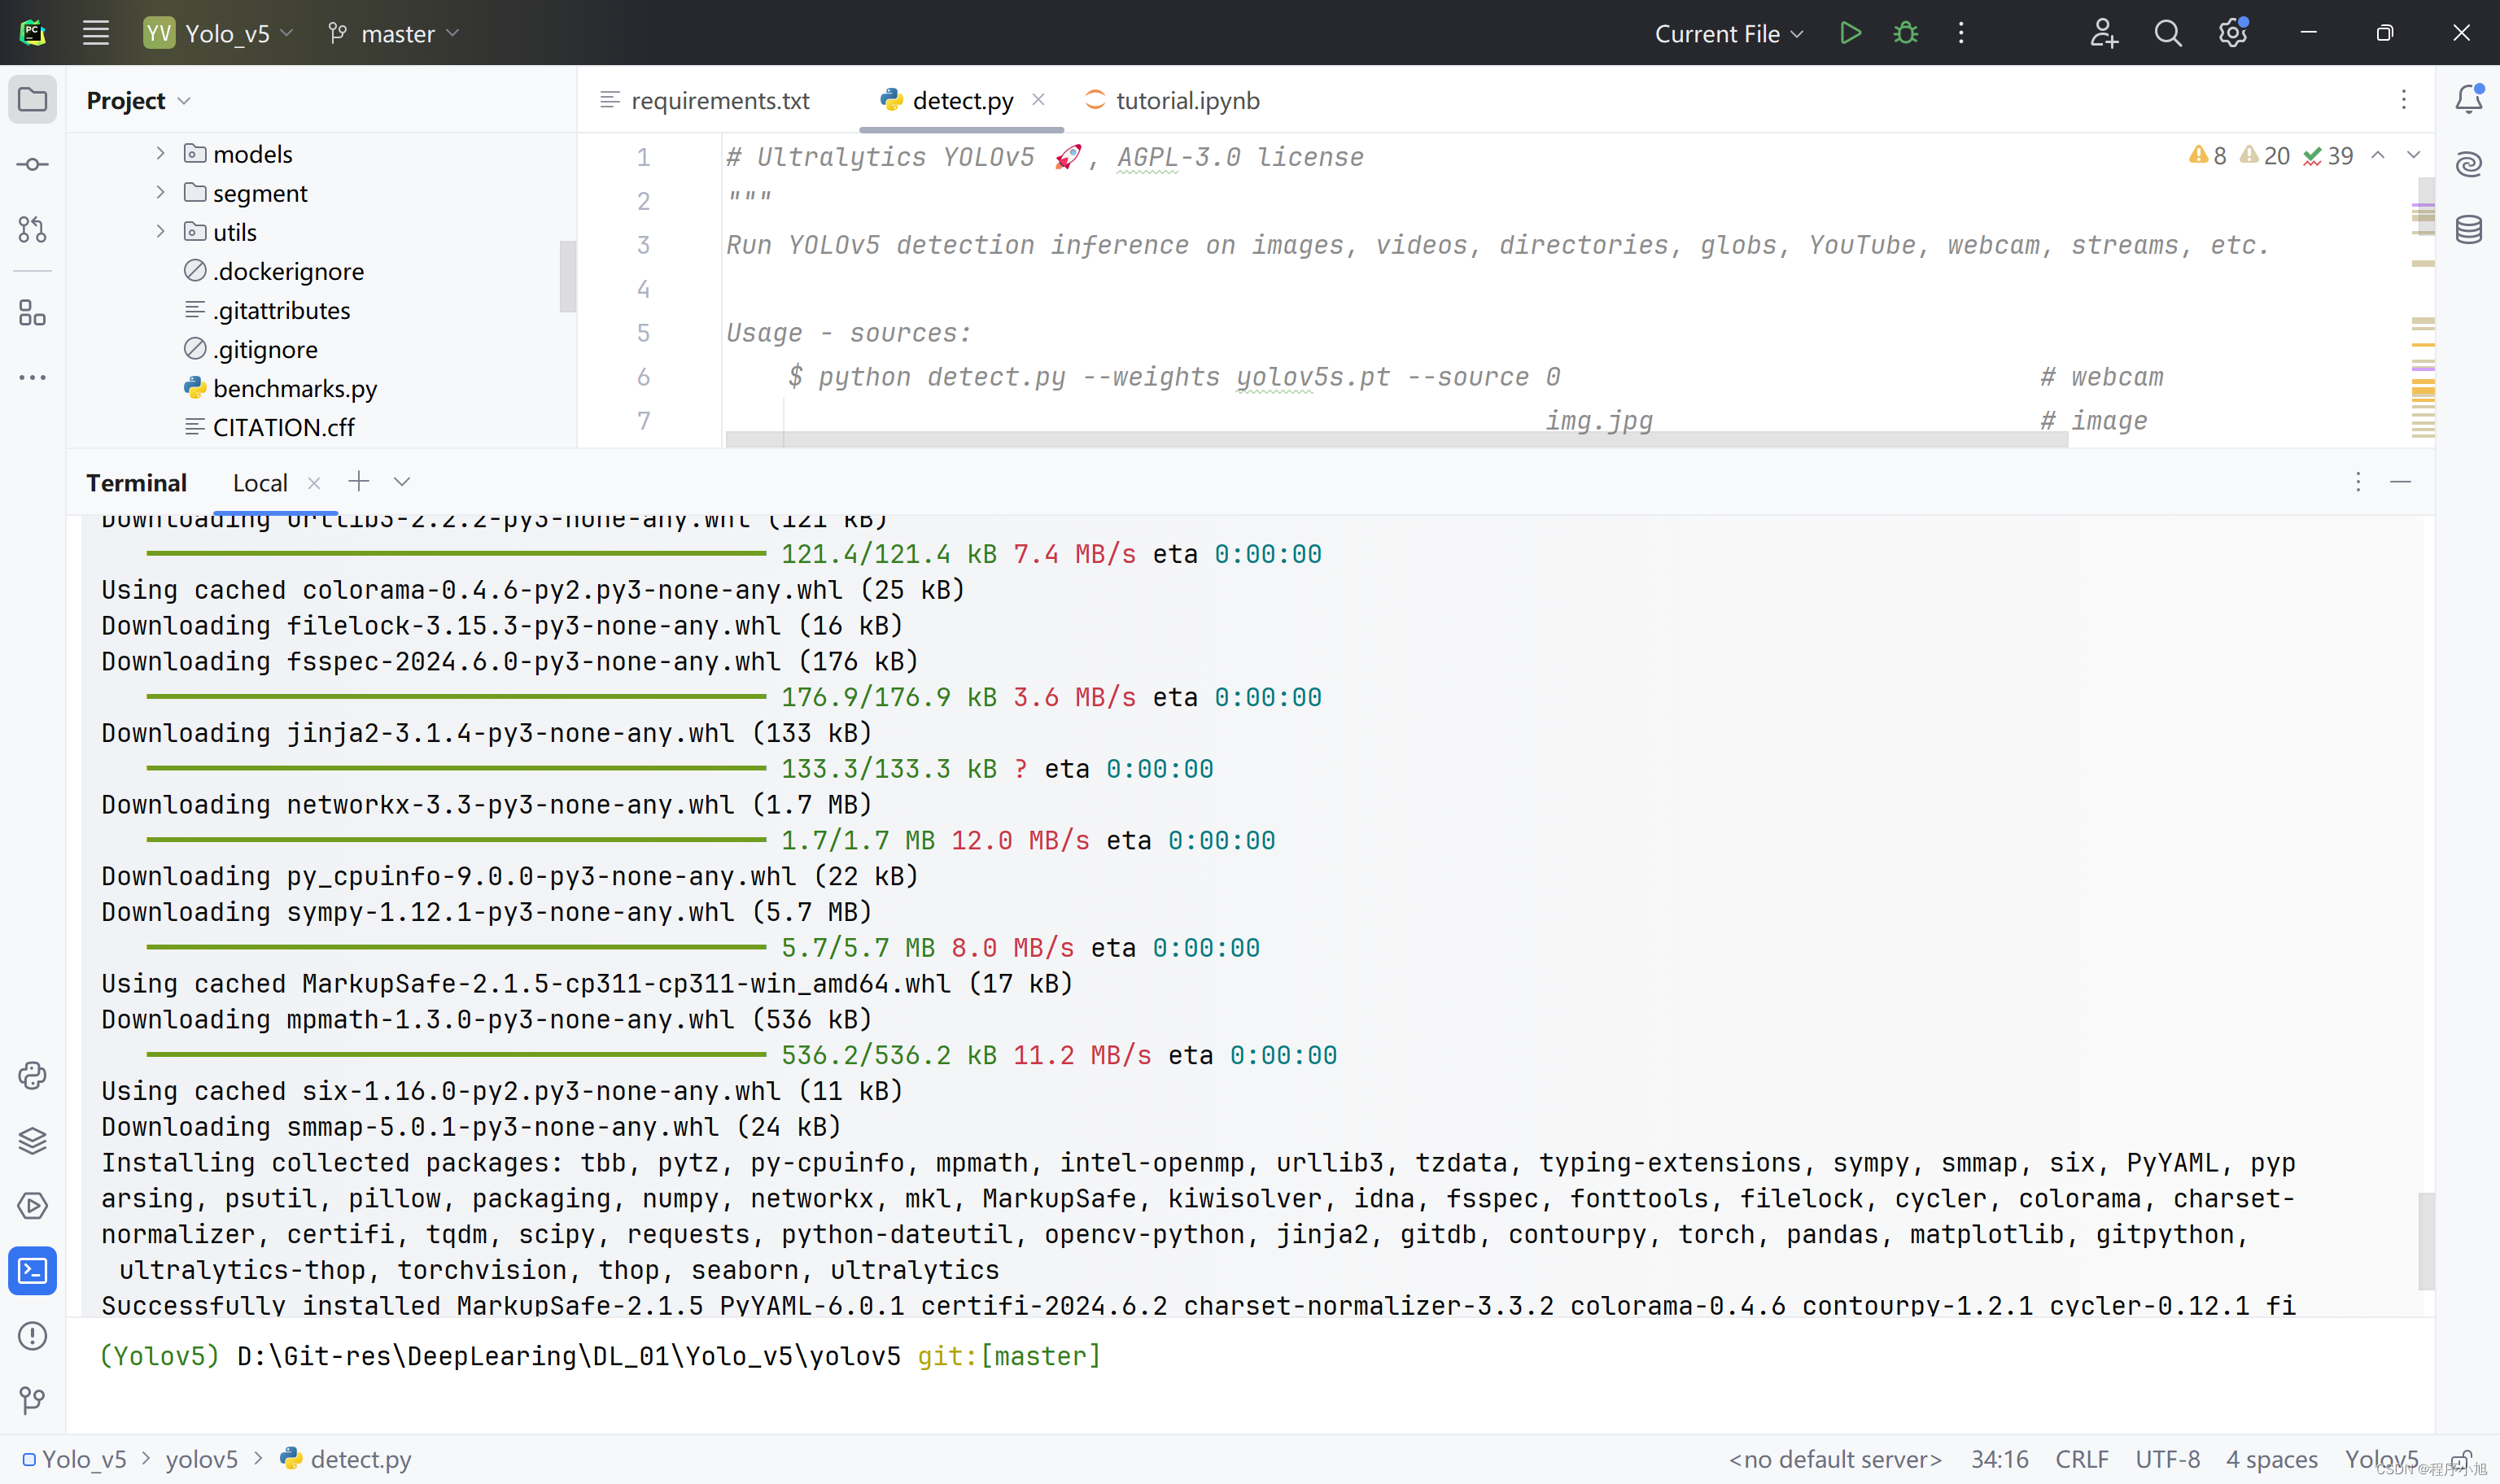Open the Commit tool window icon
Image resolution: width=2500 pixels, height=1484 pixels.
click(32, 164)
